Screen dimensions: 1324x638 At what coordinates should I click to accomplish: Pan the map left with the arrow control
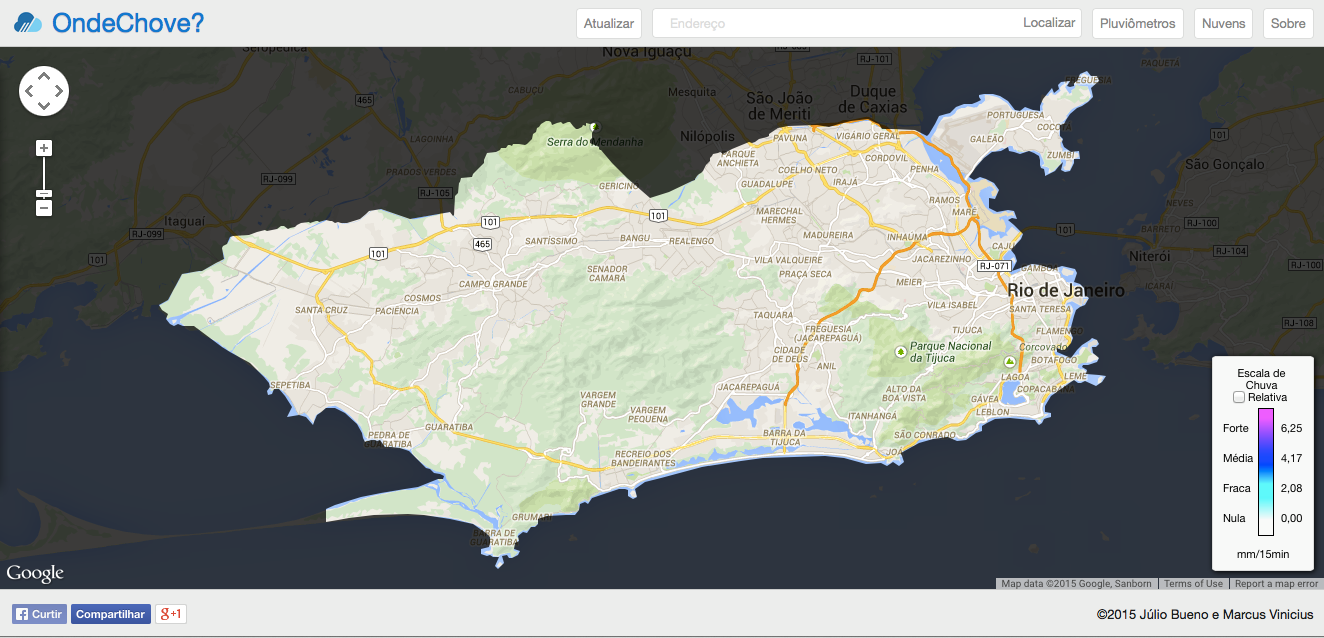29,91
